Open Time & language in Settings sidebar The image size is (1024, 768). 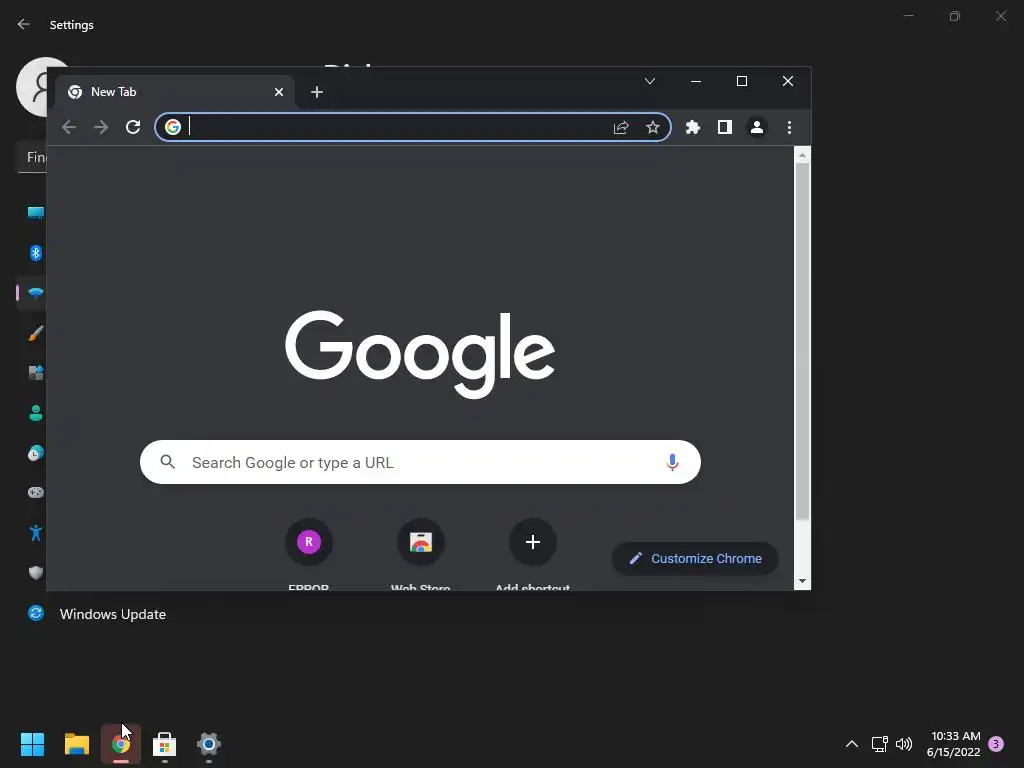click(36, 453)
